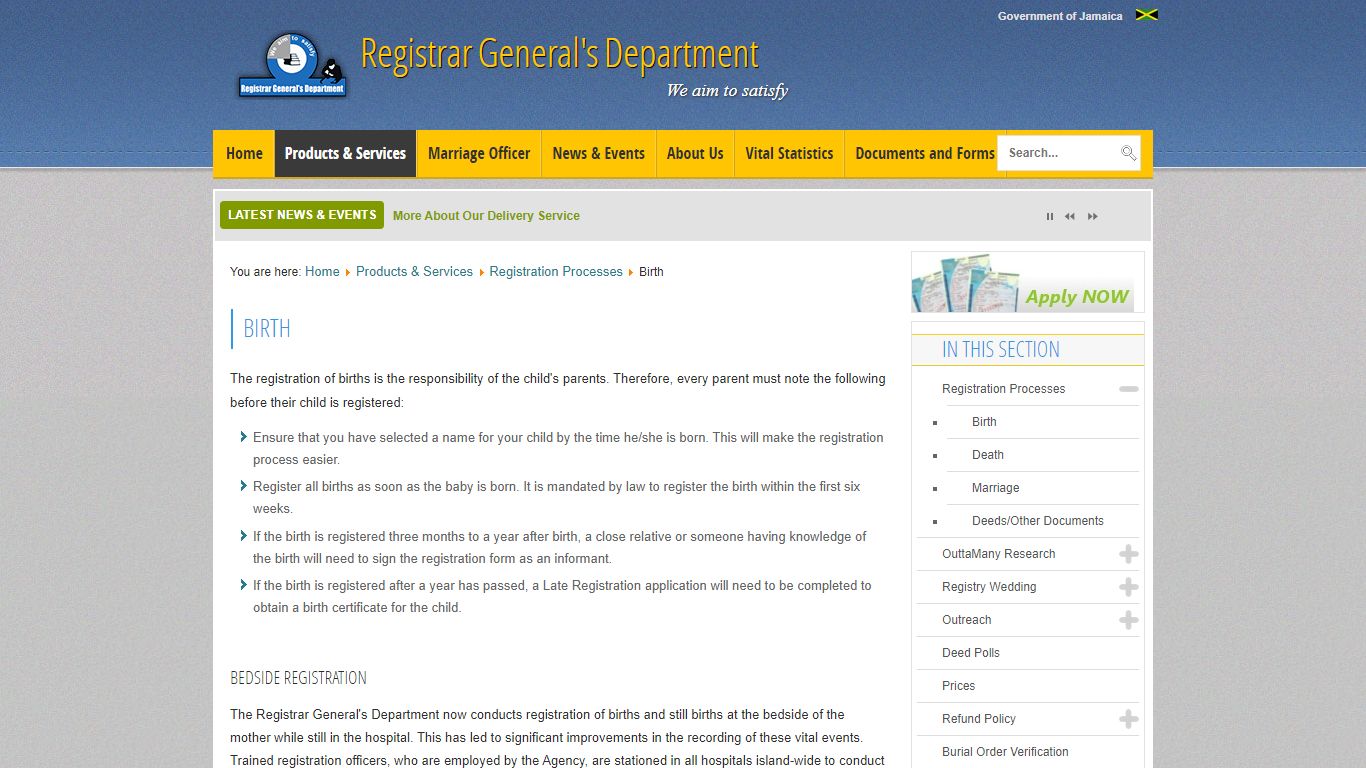Open the Vital Statistics menu
This screenshot has height=768, width=1366.
(x=789, y=153)
